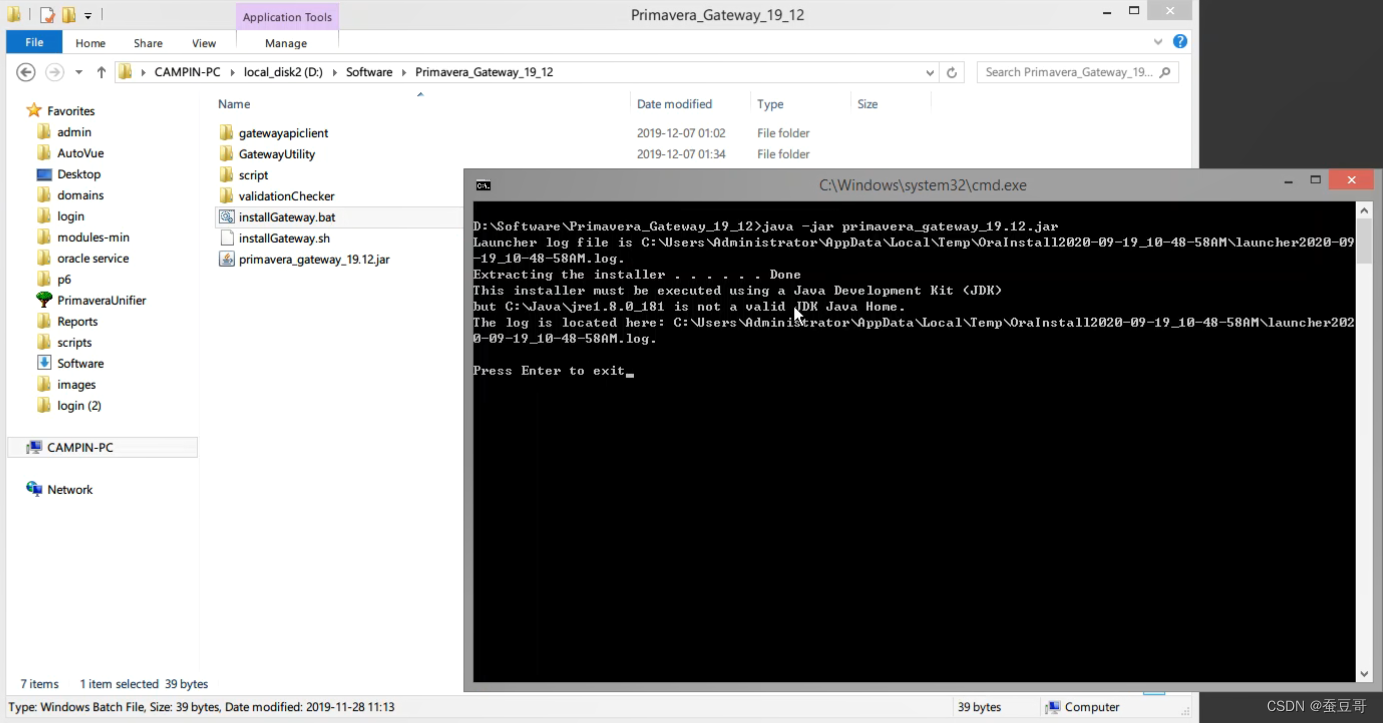Select the Application Tools contextual tab
Image resolution: width=1383 pixels, height=723 pixels.
tap(287, 17)
